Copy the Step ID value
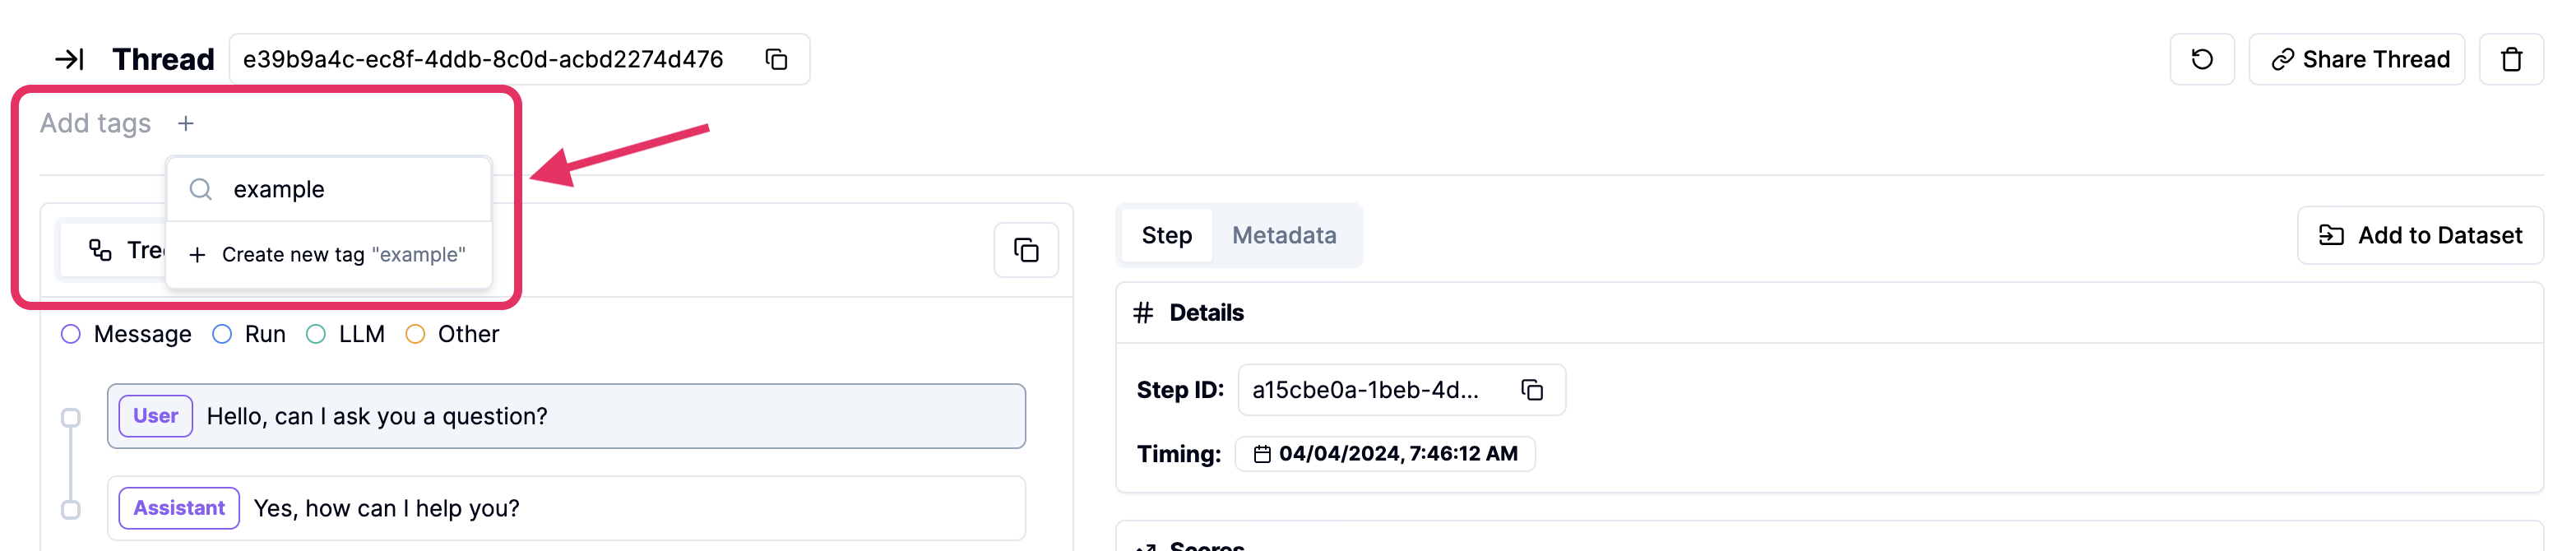 [x=1533, y=390]
